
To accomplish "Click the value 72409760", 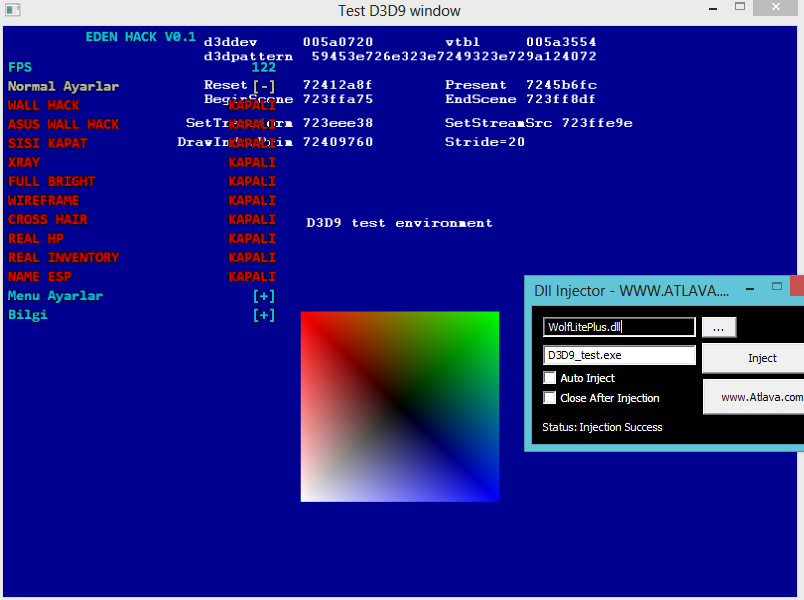I will pyautogui.click(x=338, y=142).
